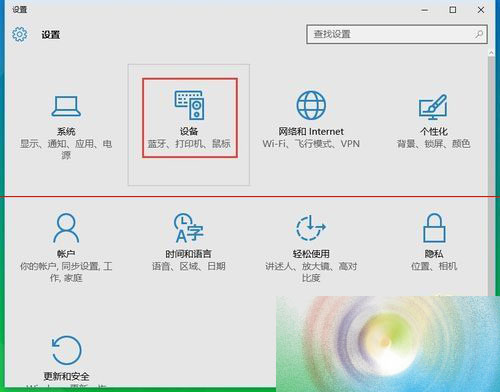Click the 显示、通知、应用、电源 description

[x=66, y=149]
